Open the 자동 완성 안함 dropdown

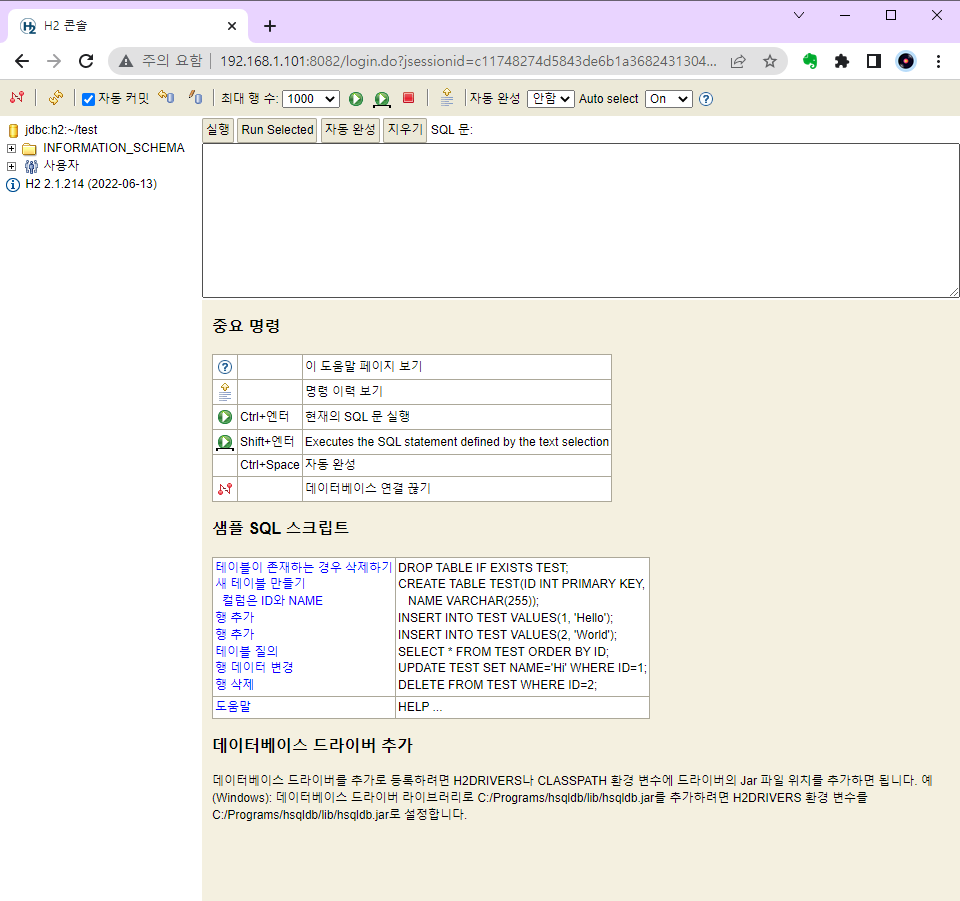(x=550, y=99)
